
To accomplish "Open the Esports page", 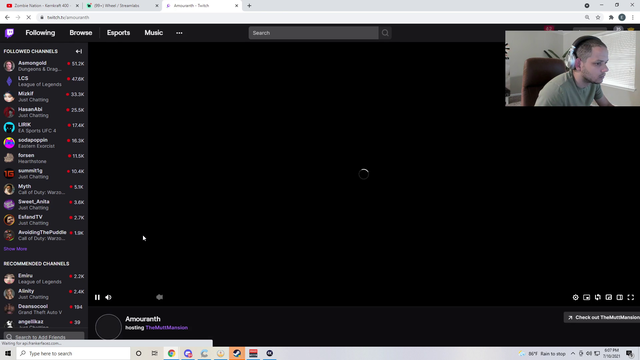I will click(118, 33).
